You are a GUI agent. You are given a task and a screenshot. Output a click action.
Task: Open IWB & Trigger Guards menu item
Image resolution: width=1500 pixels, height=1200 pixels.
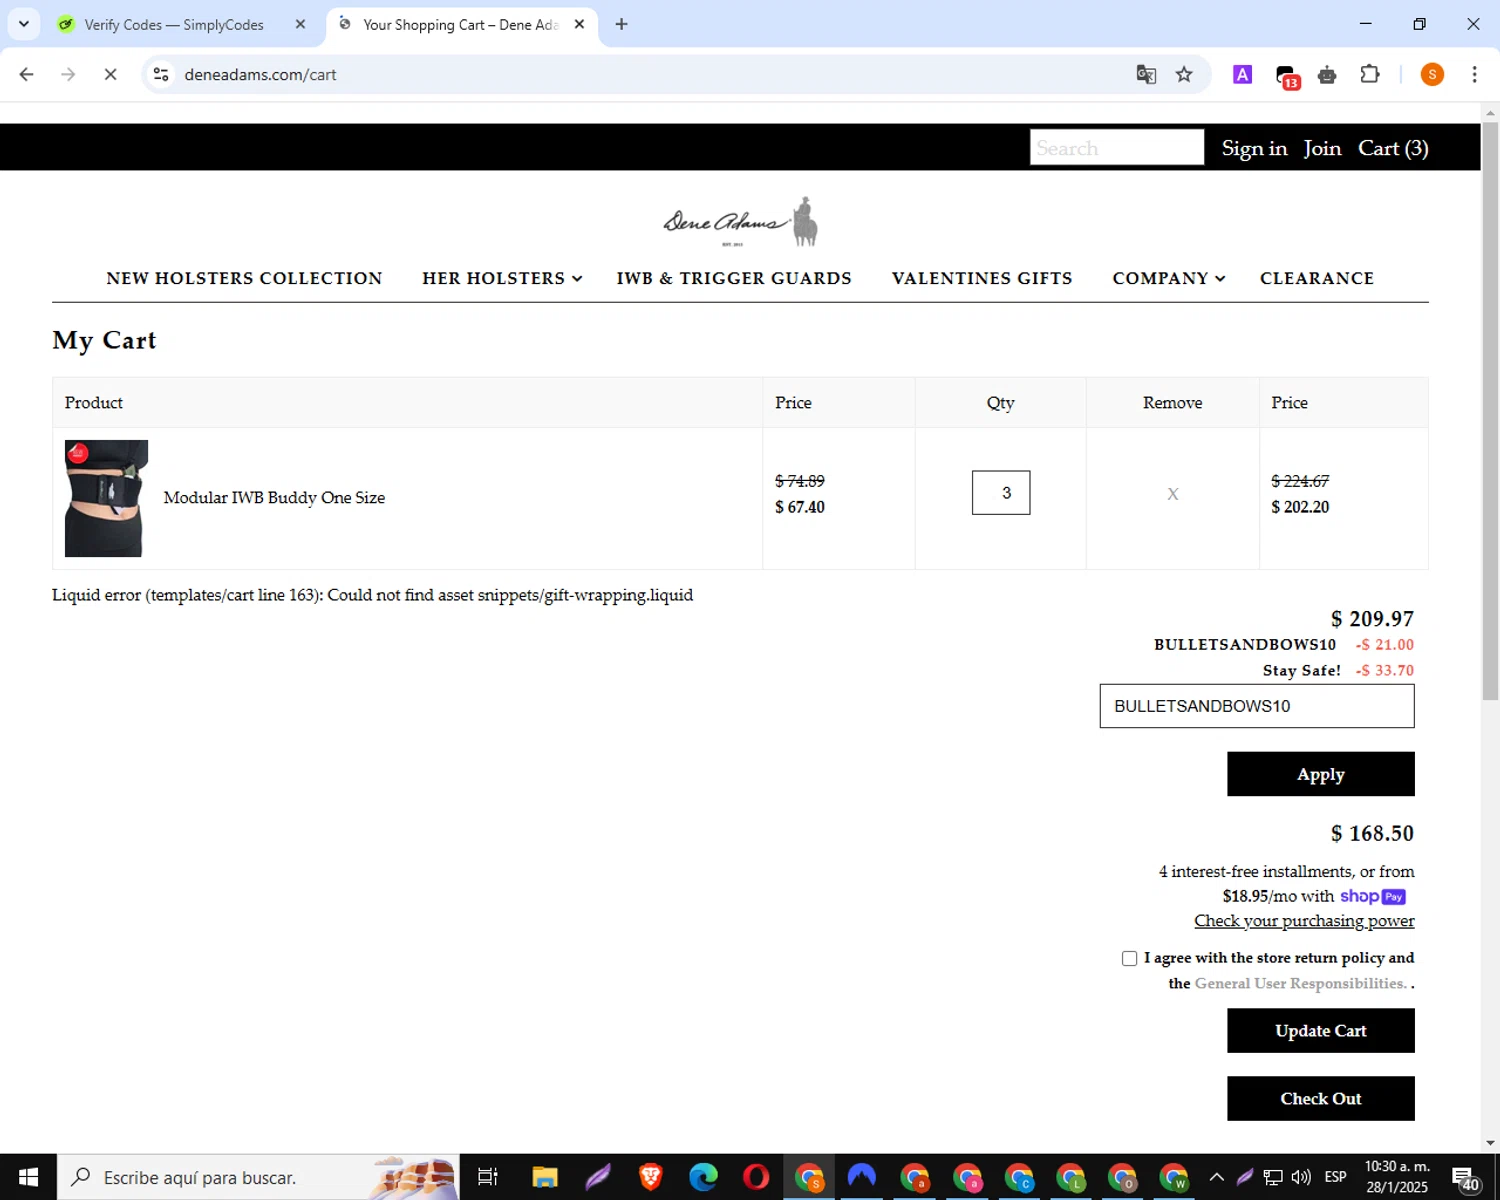(734, 278)
